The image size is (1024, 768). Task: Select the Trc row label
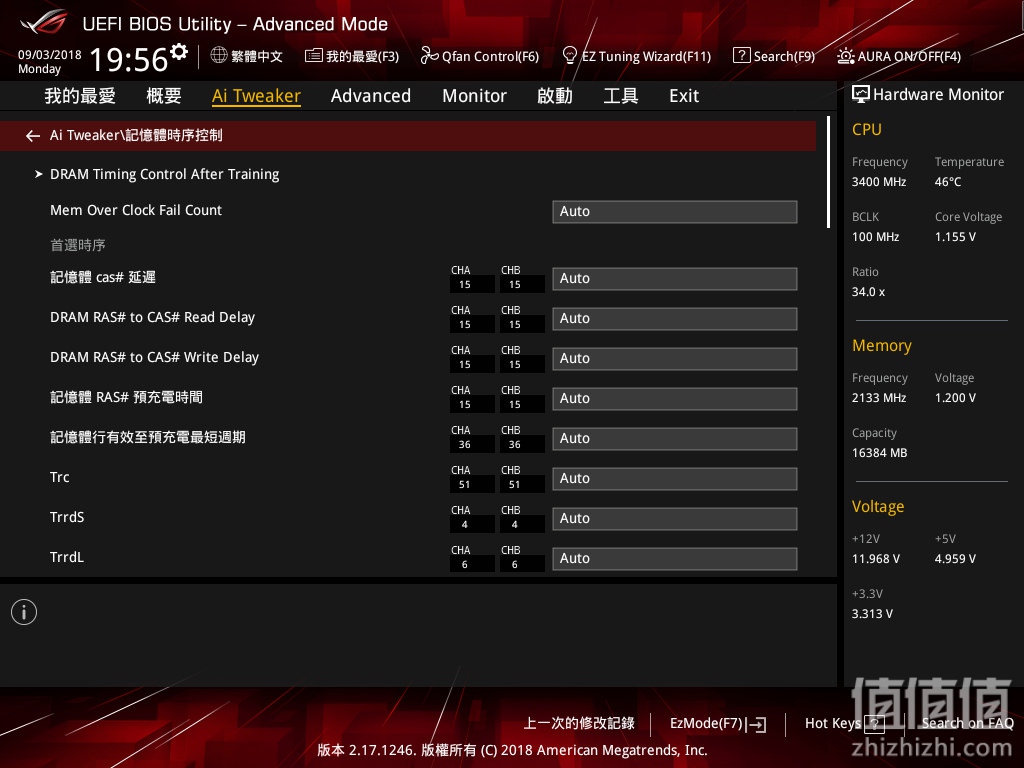coord(59,477)
